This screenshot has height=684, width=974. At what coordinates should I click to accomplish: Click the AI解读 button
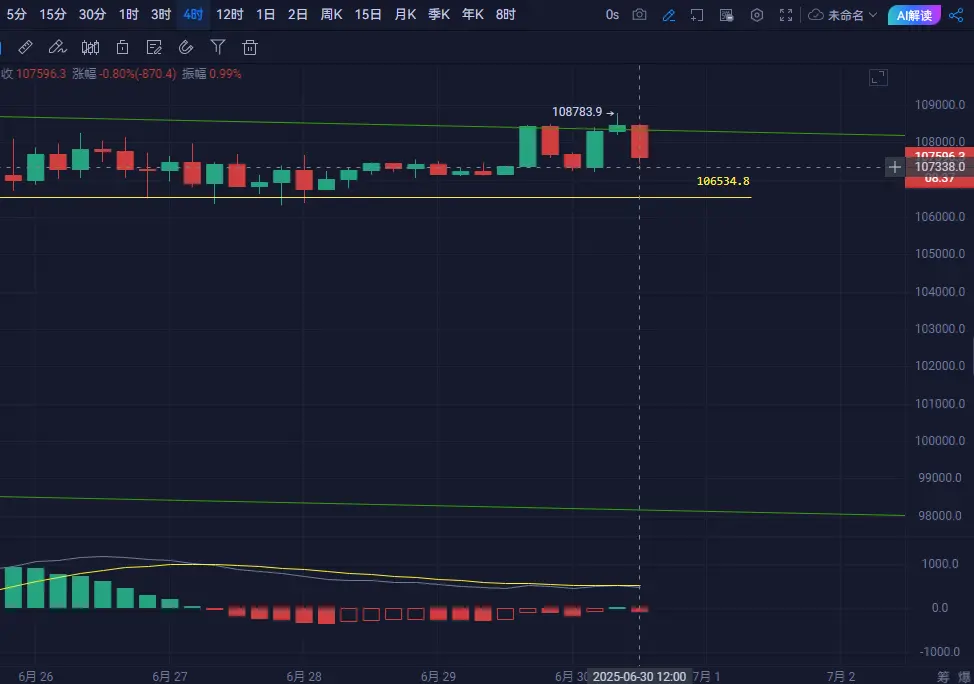[x=914, y=15]
